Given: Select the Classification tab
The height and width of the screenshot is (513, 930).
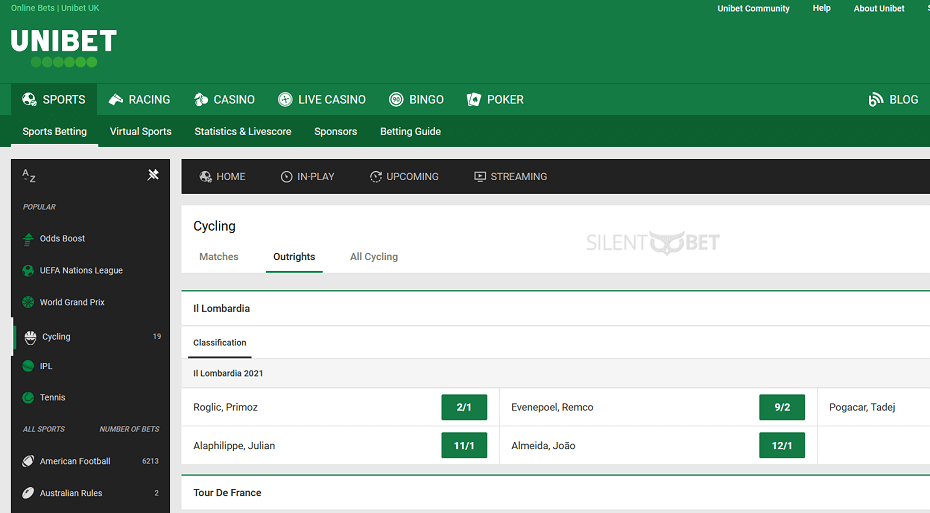Looking at the screenshot, I should tap(219, 343).
